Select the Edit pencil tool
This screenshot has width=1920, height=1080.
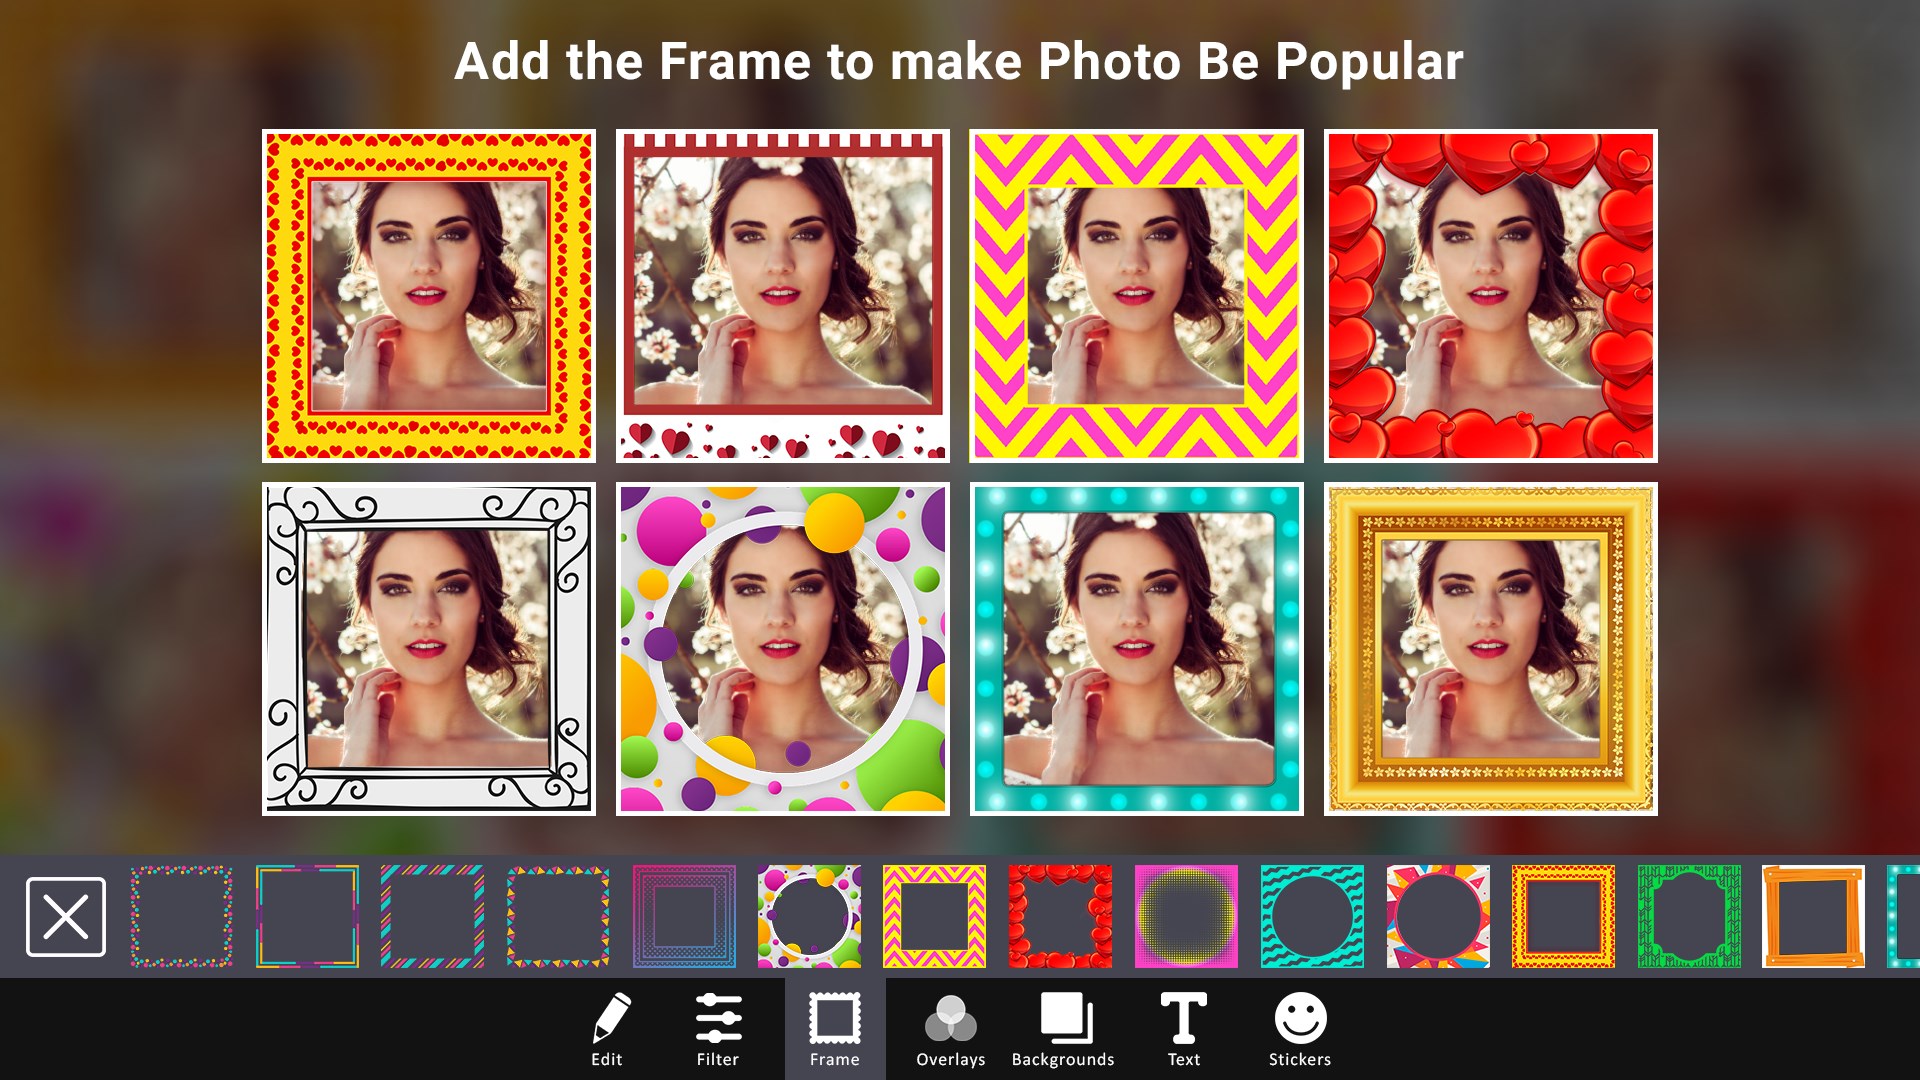coord(608,1029)
